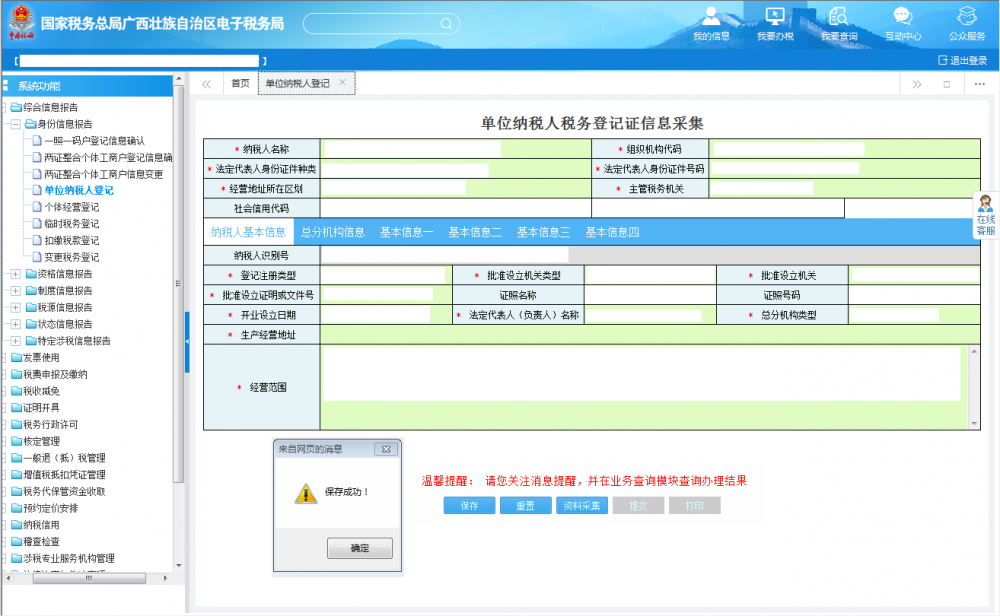The image size is (1000, 616).
Task: Open 在线客服 online support widget
Action: 985,214
